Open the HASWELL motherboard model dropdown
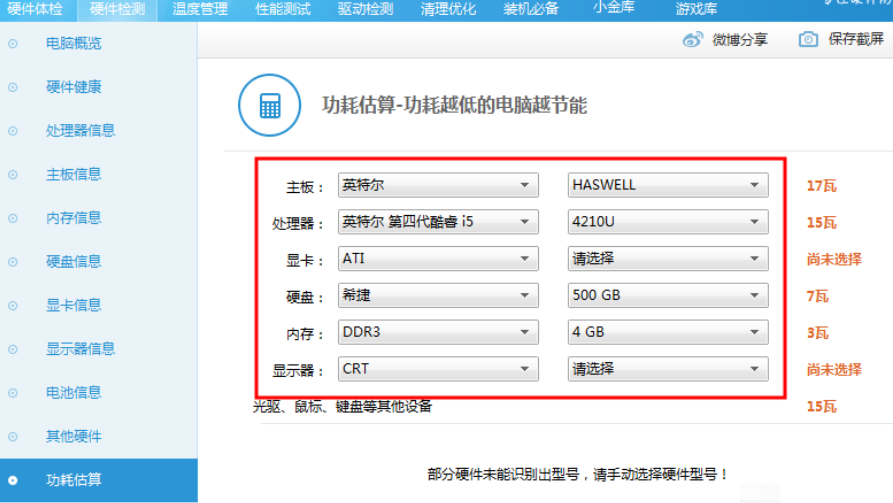This screenshot has width=893, height=503. pyautogui.click(x=668, y=185)
